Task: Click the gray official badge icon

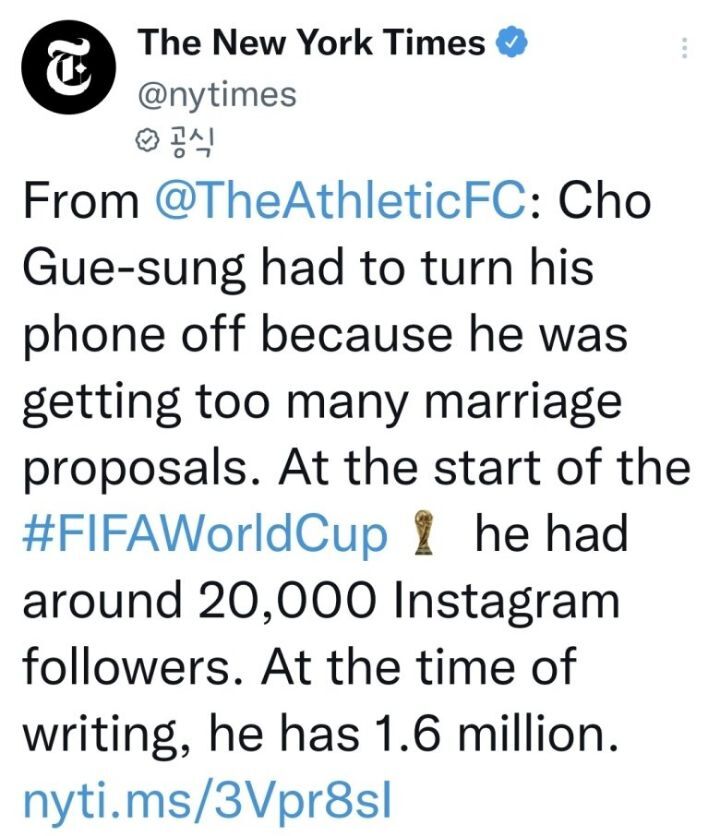Action: [x=143, y=143]
